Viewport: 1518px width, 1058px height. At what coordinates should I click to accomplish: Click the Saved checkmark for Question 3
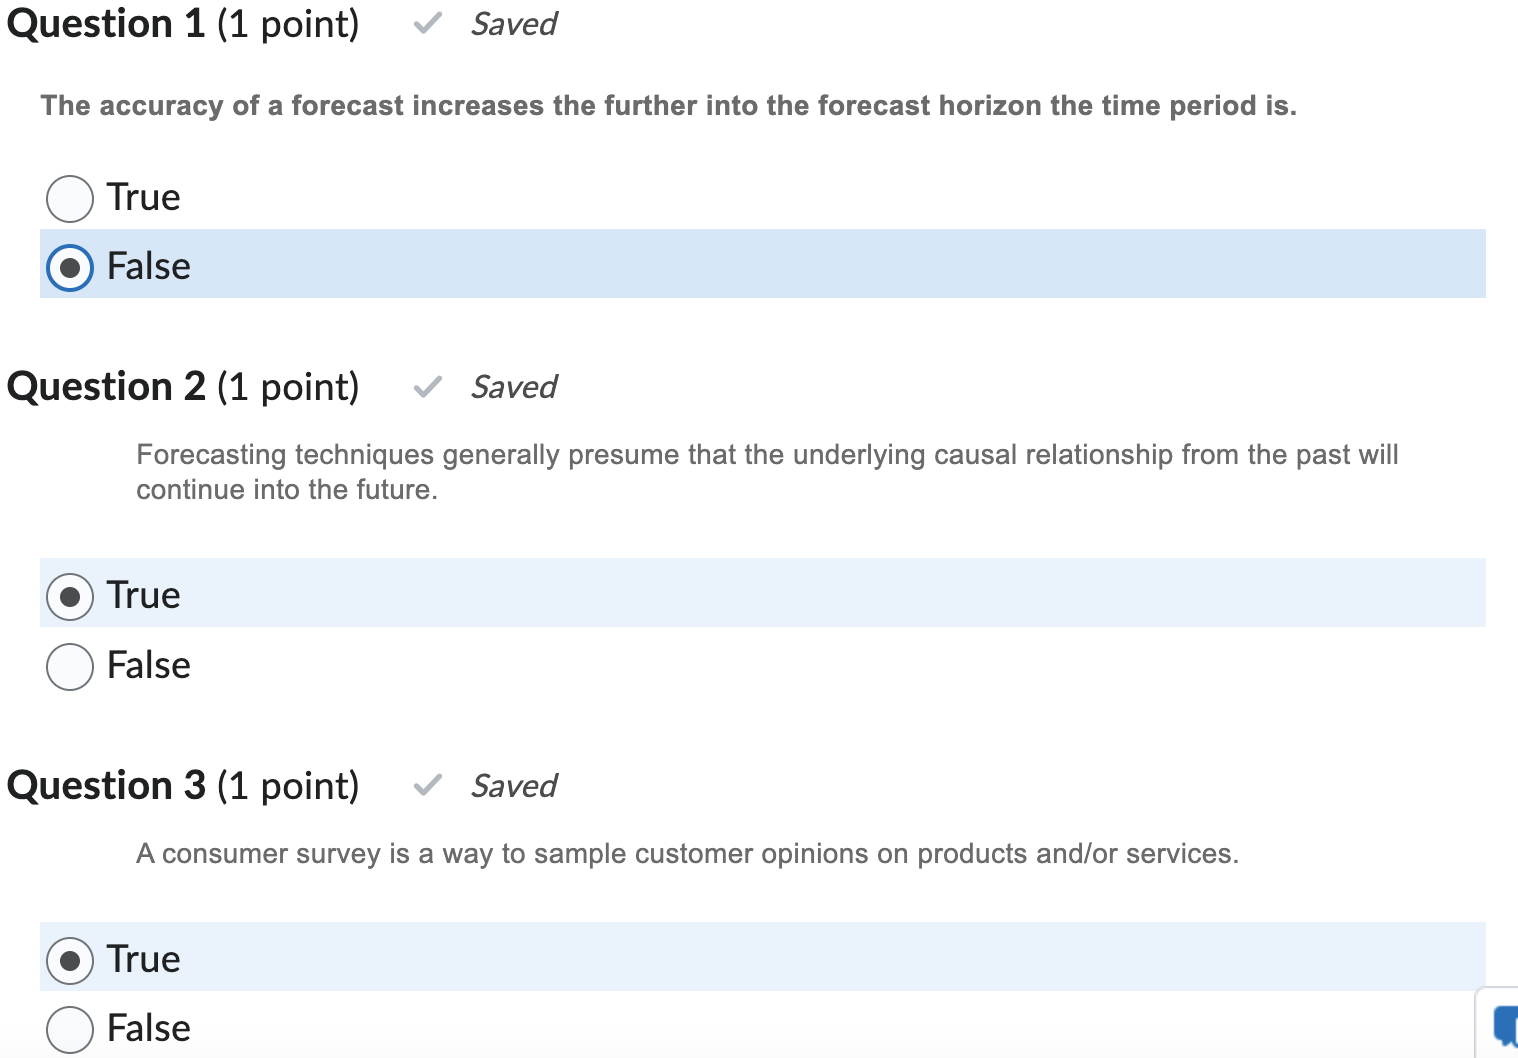426,785
